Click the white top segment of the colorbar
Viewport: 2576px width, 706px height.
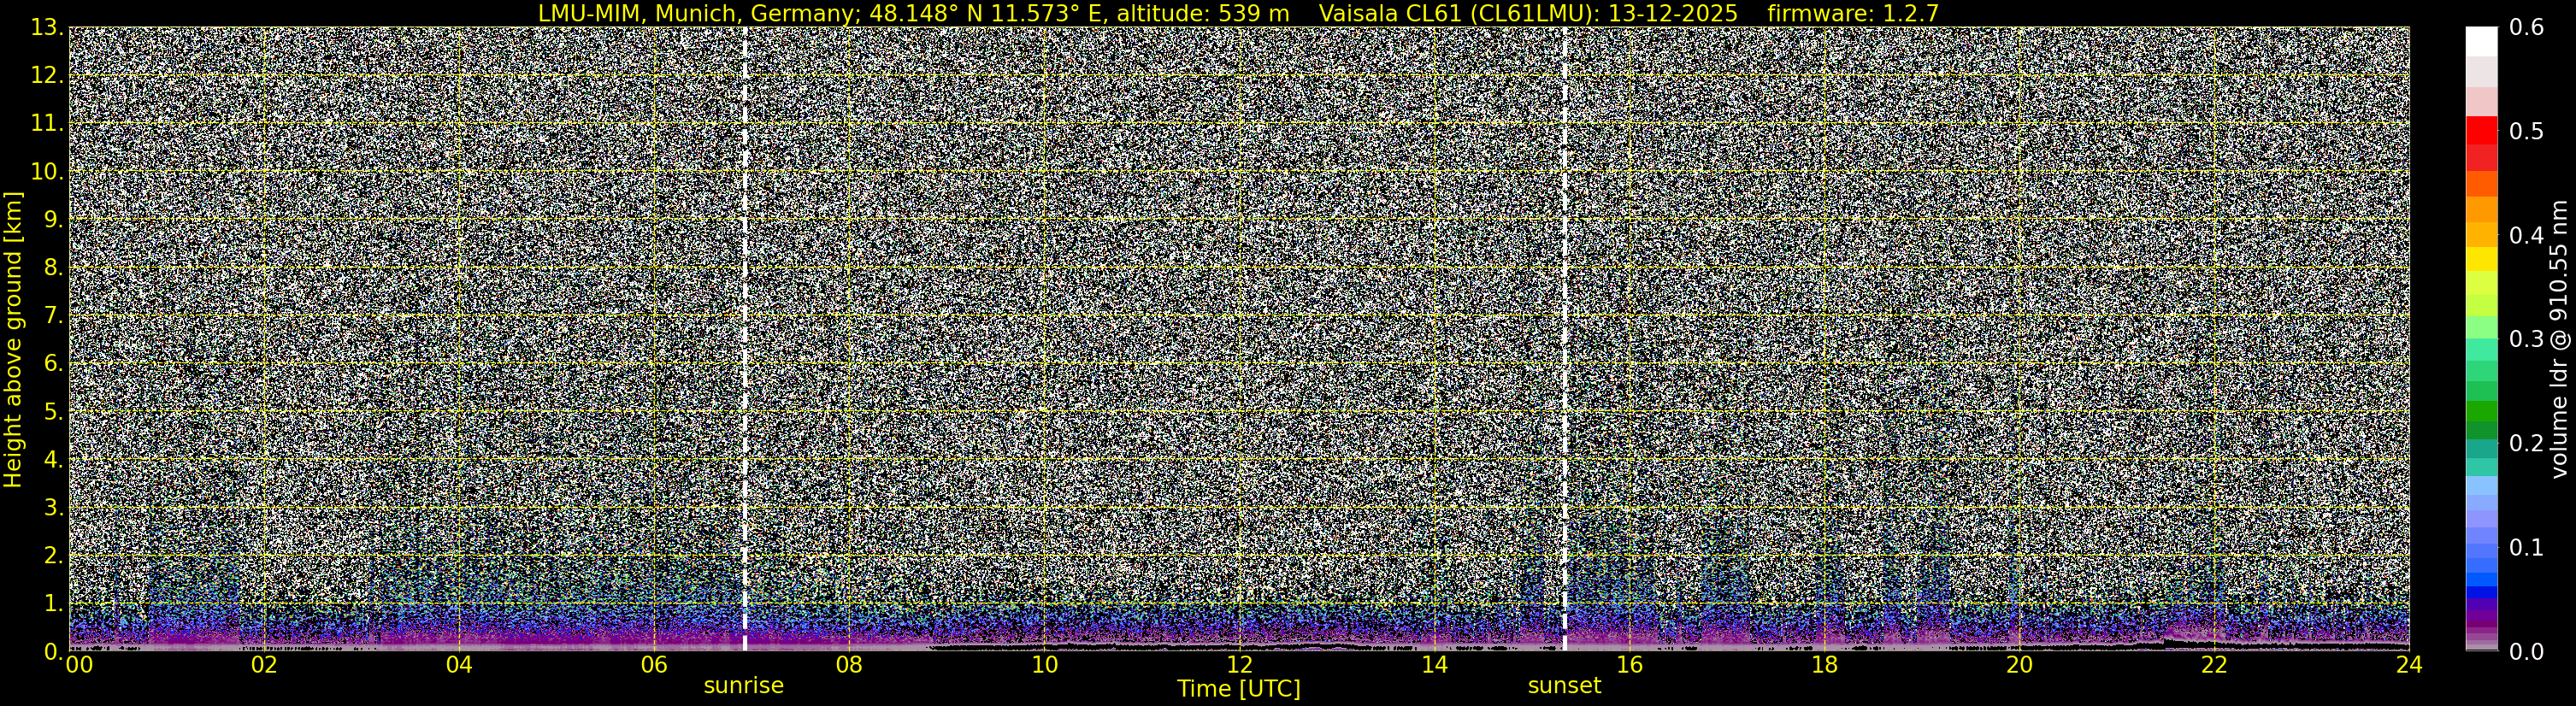2482,42
